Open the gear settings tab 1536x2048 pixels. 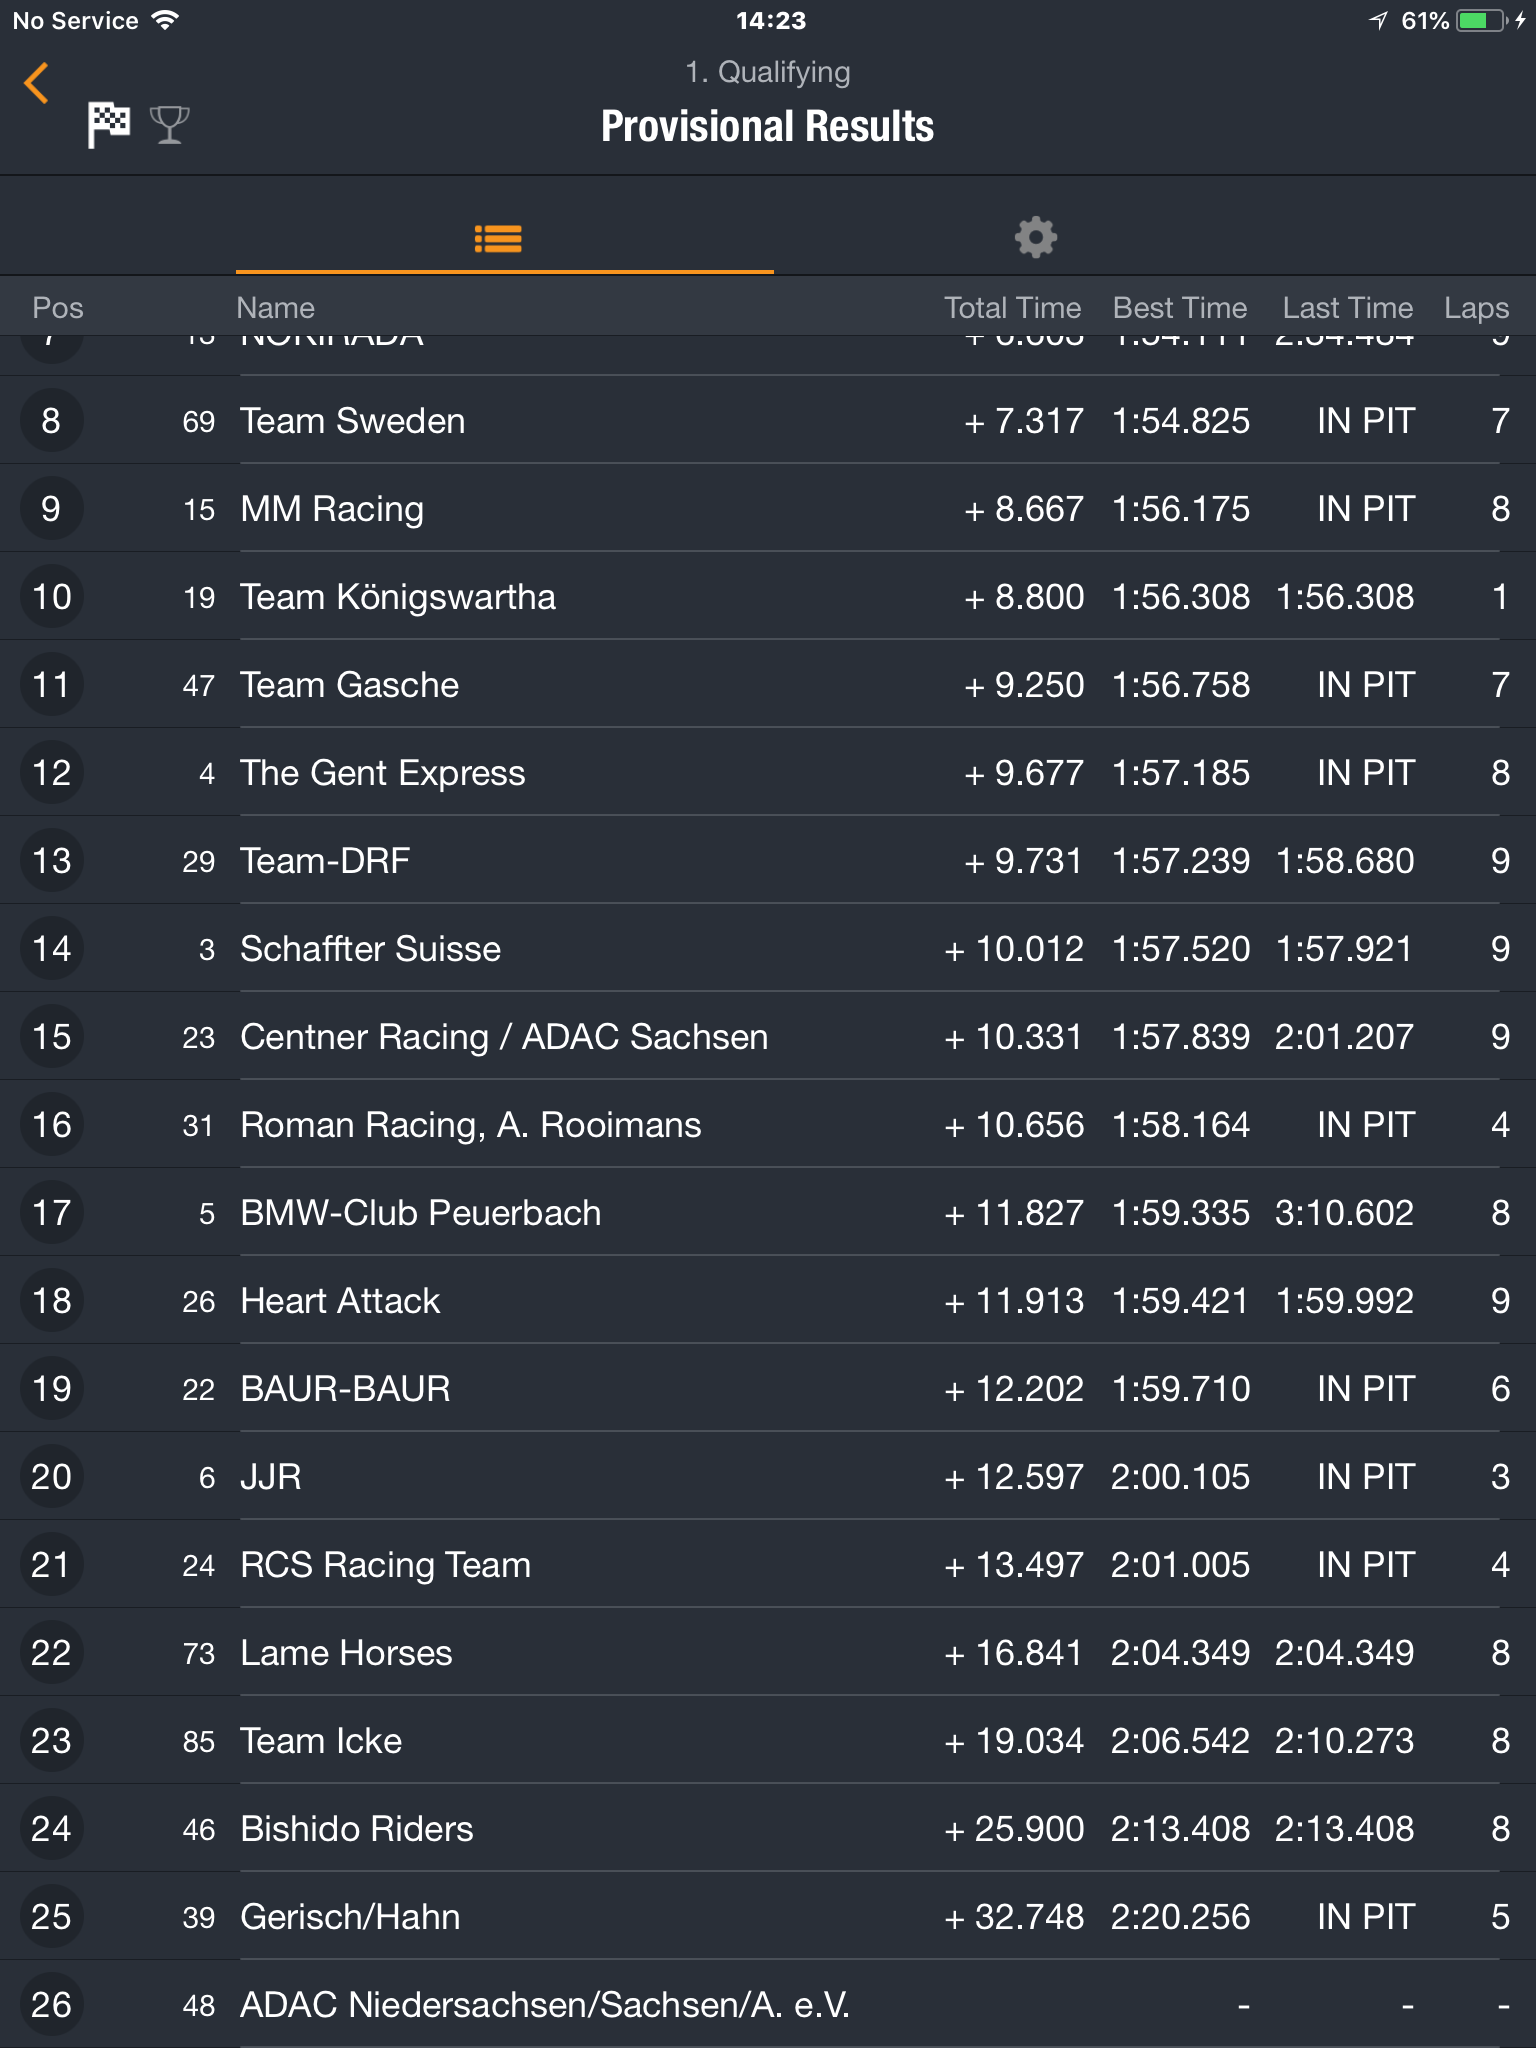pos(1036,238)
